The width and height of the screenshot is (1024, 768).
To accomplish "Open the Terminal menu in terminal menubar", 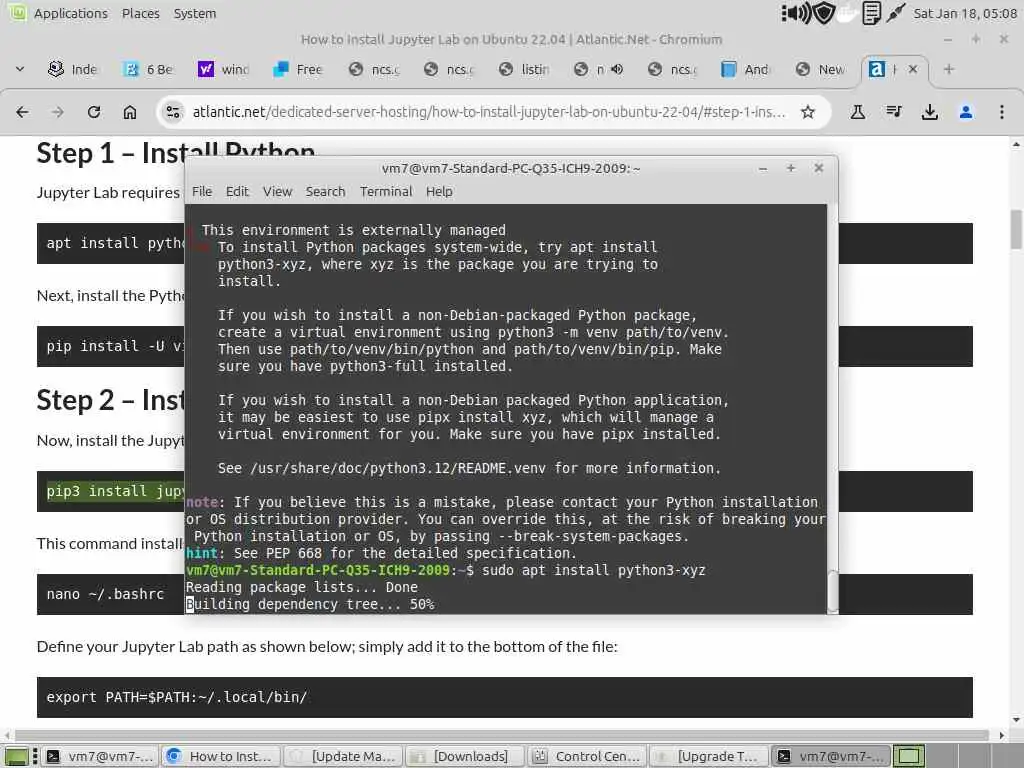I will coord(386,191).
